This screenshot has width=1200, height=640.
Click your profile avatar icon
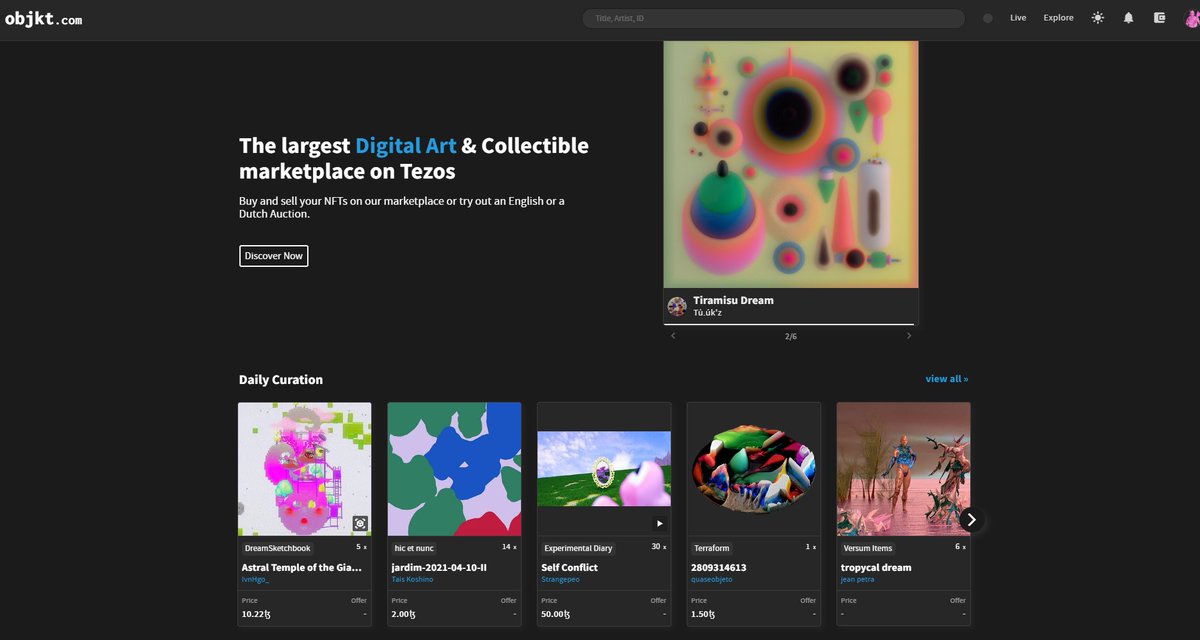click(x=1189, y=17)
